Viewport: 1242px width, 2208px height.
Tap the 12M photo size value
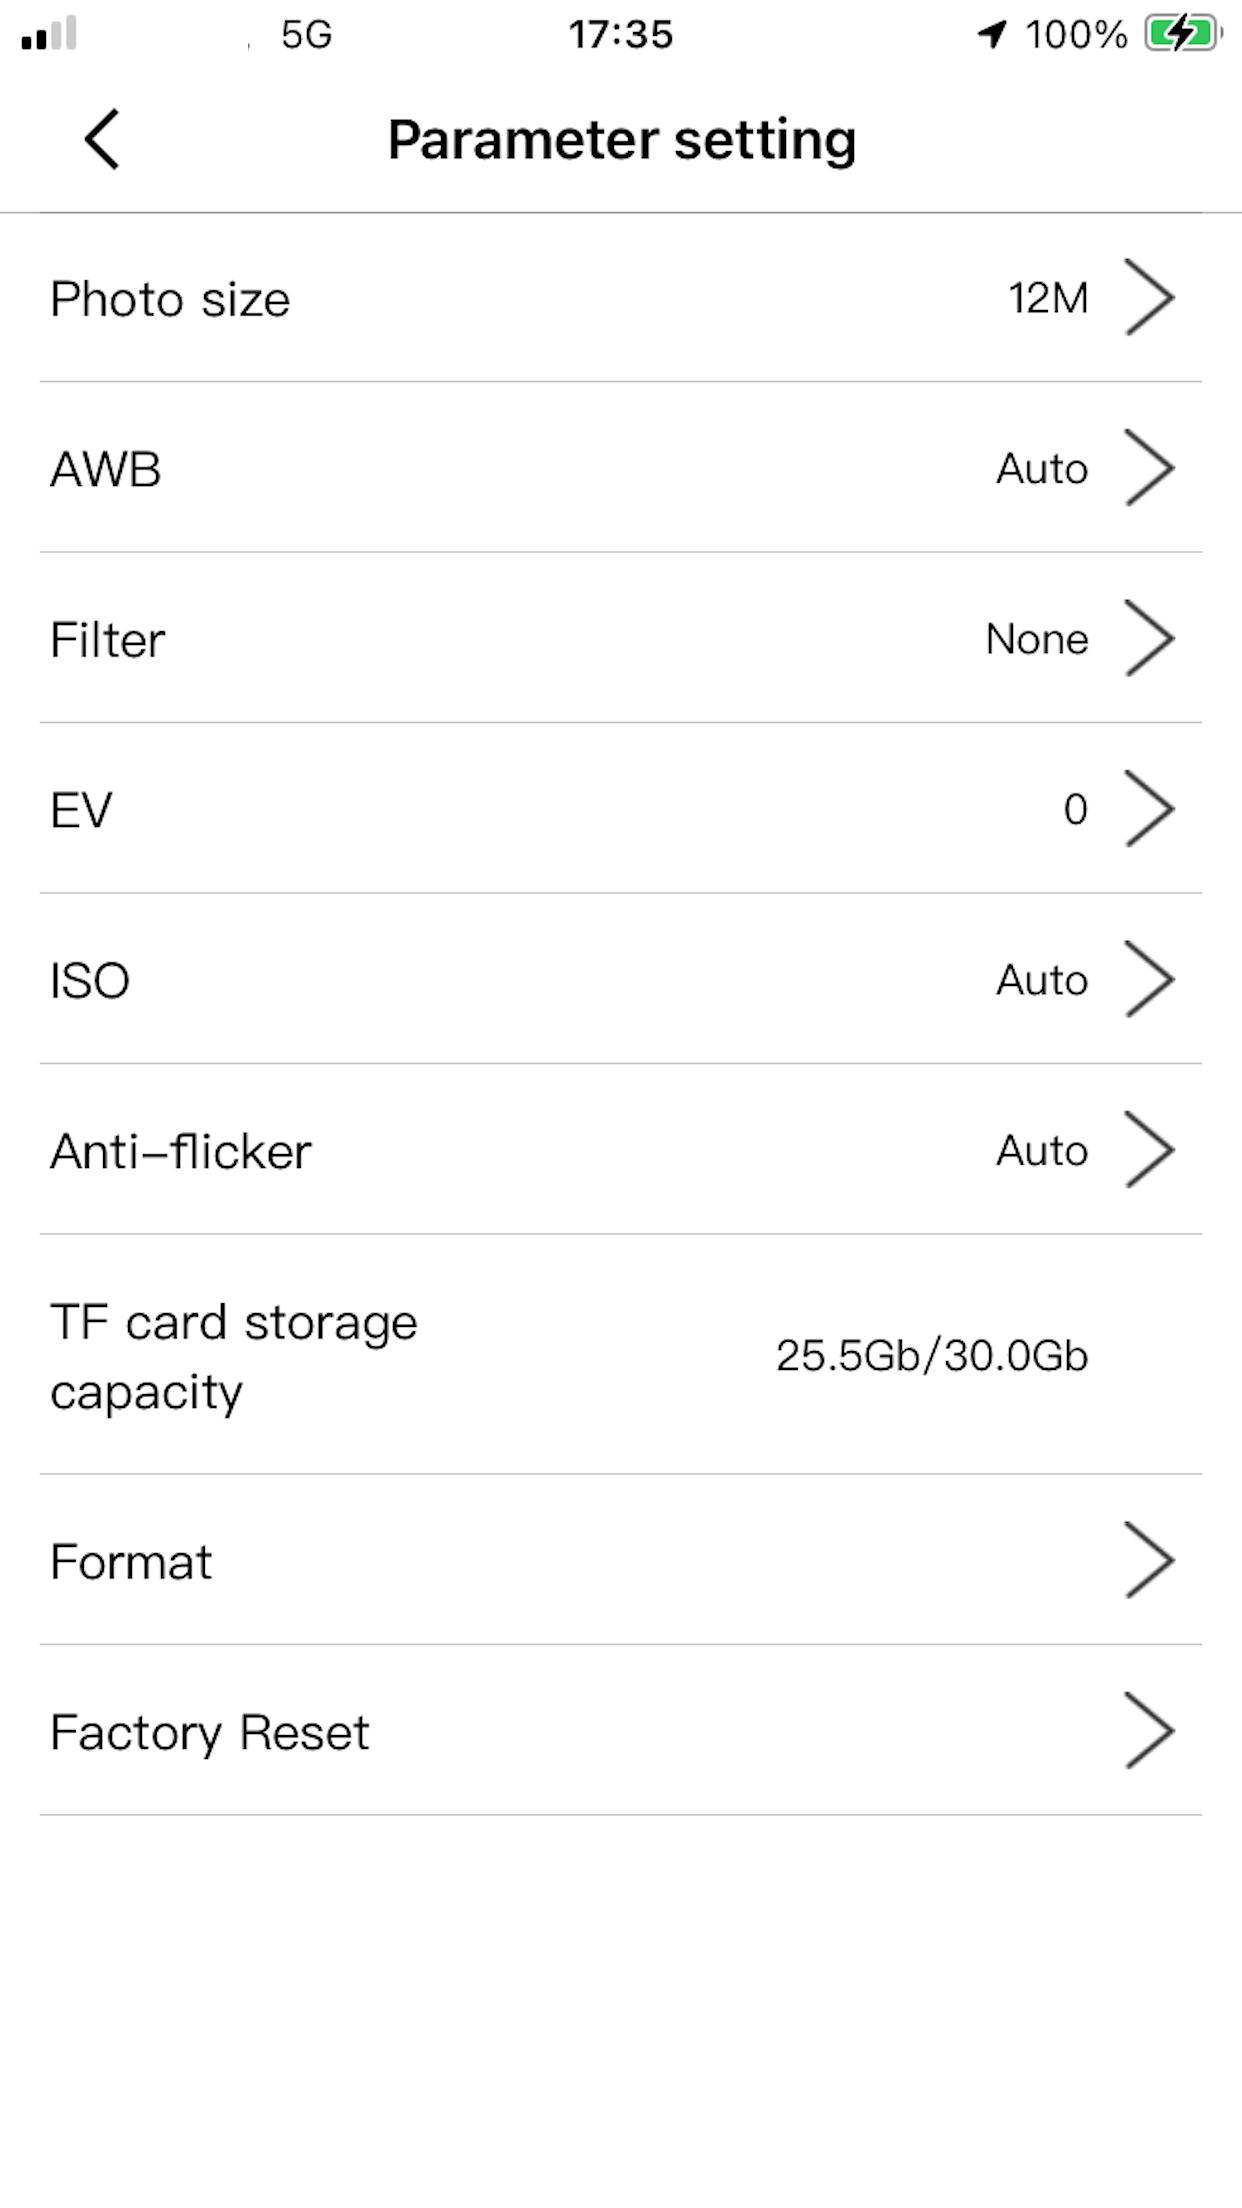(1047, 298)
